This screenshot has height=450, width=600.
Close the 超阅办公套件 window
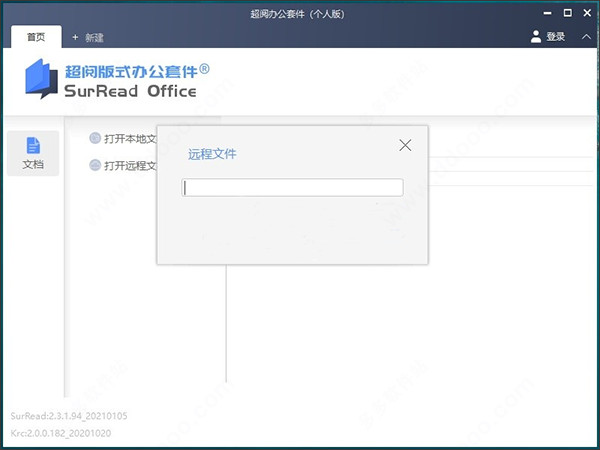point(587,13)
